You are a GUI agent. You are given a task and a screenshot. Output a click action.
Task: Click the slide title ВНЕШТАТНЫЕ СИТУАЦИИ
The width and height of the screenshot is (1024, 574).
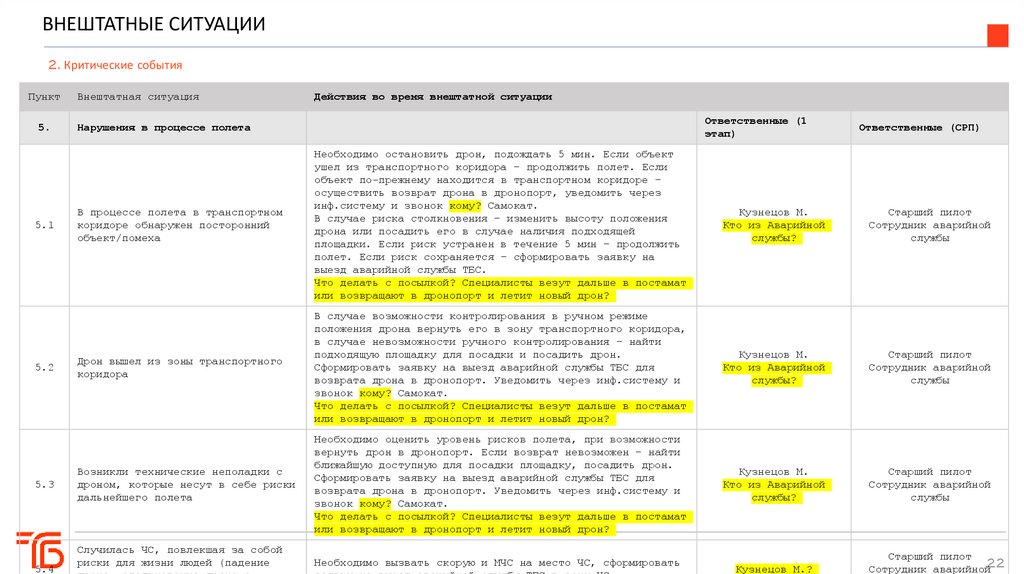[153, 24]
